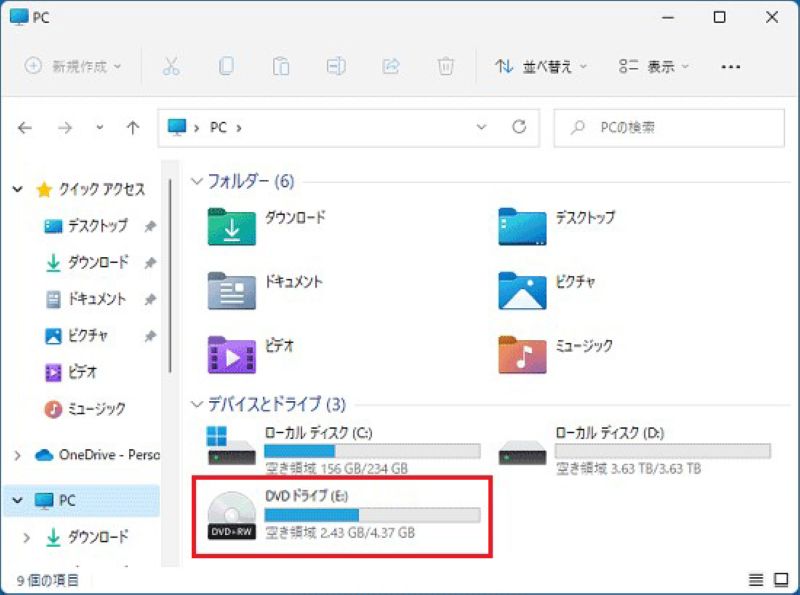Image resolution: width=800 pixels, height=595 pixels.
Task: Collapse the フォルダー (6) section
Action: 197,181
